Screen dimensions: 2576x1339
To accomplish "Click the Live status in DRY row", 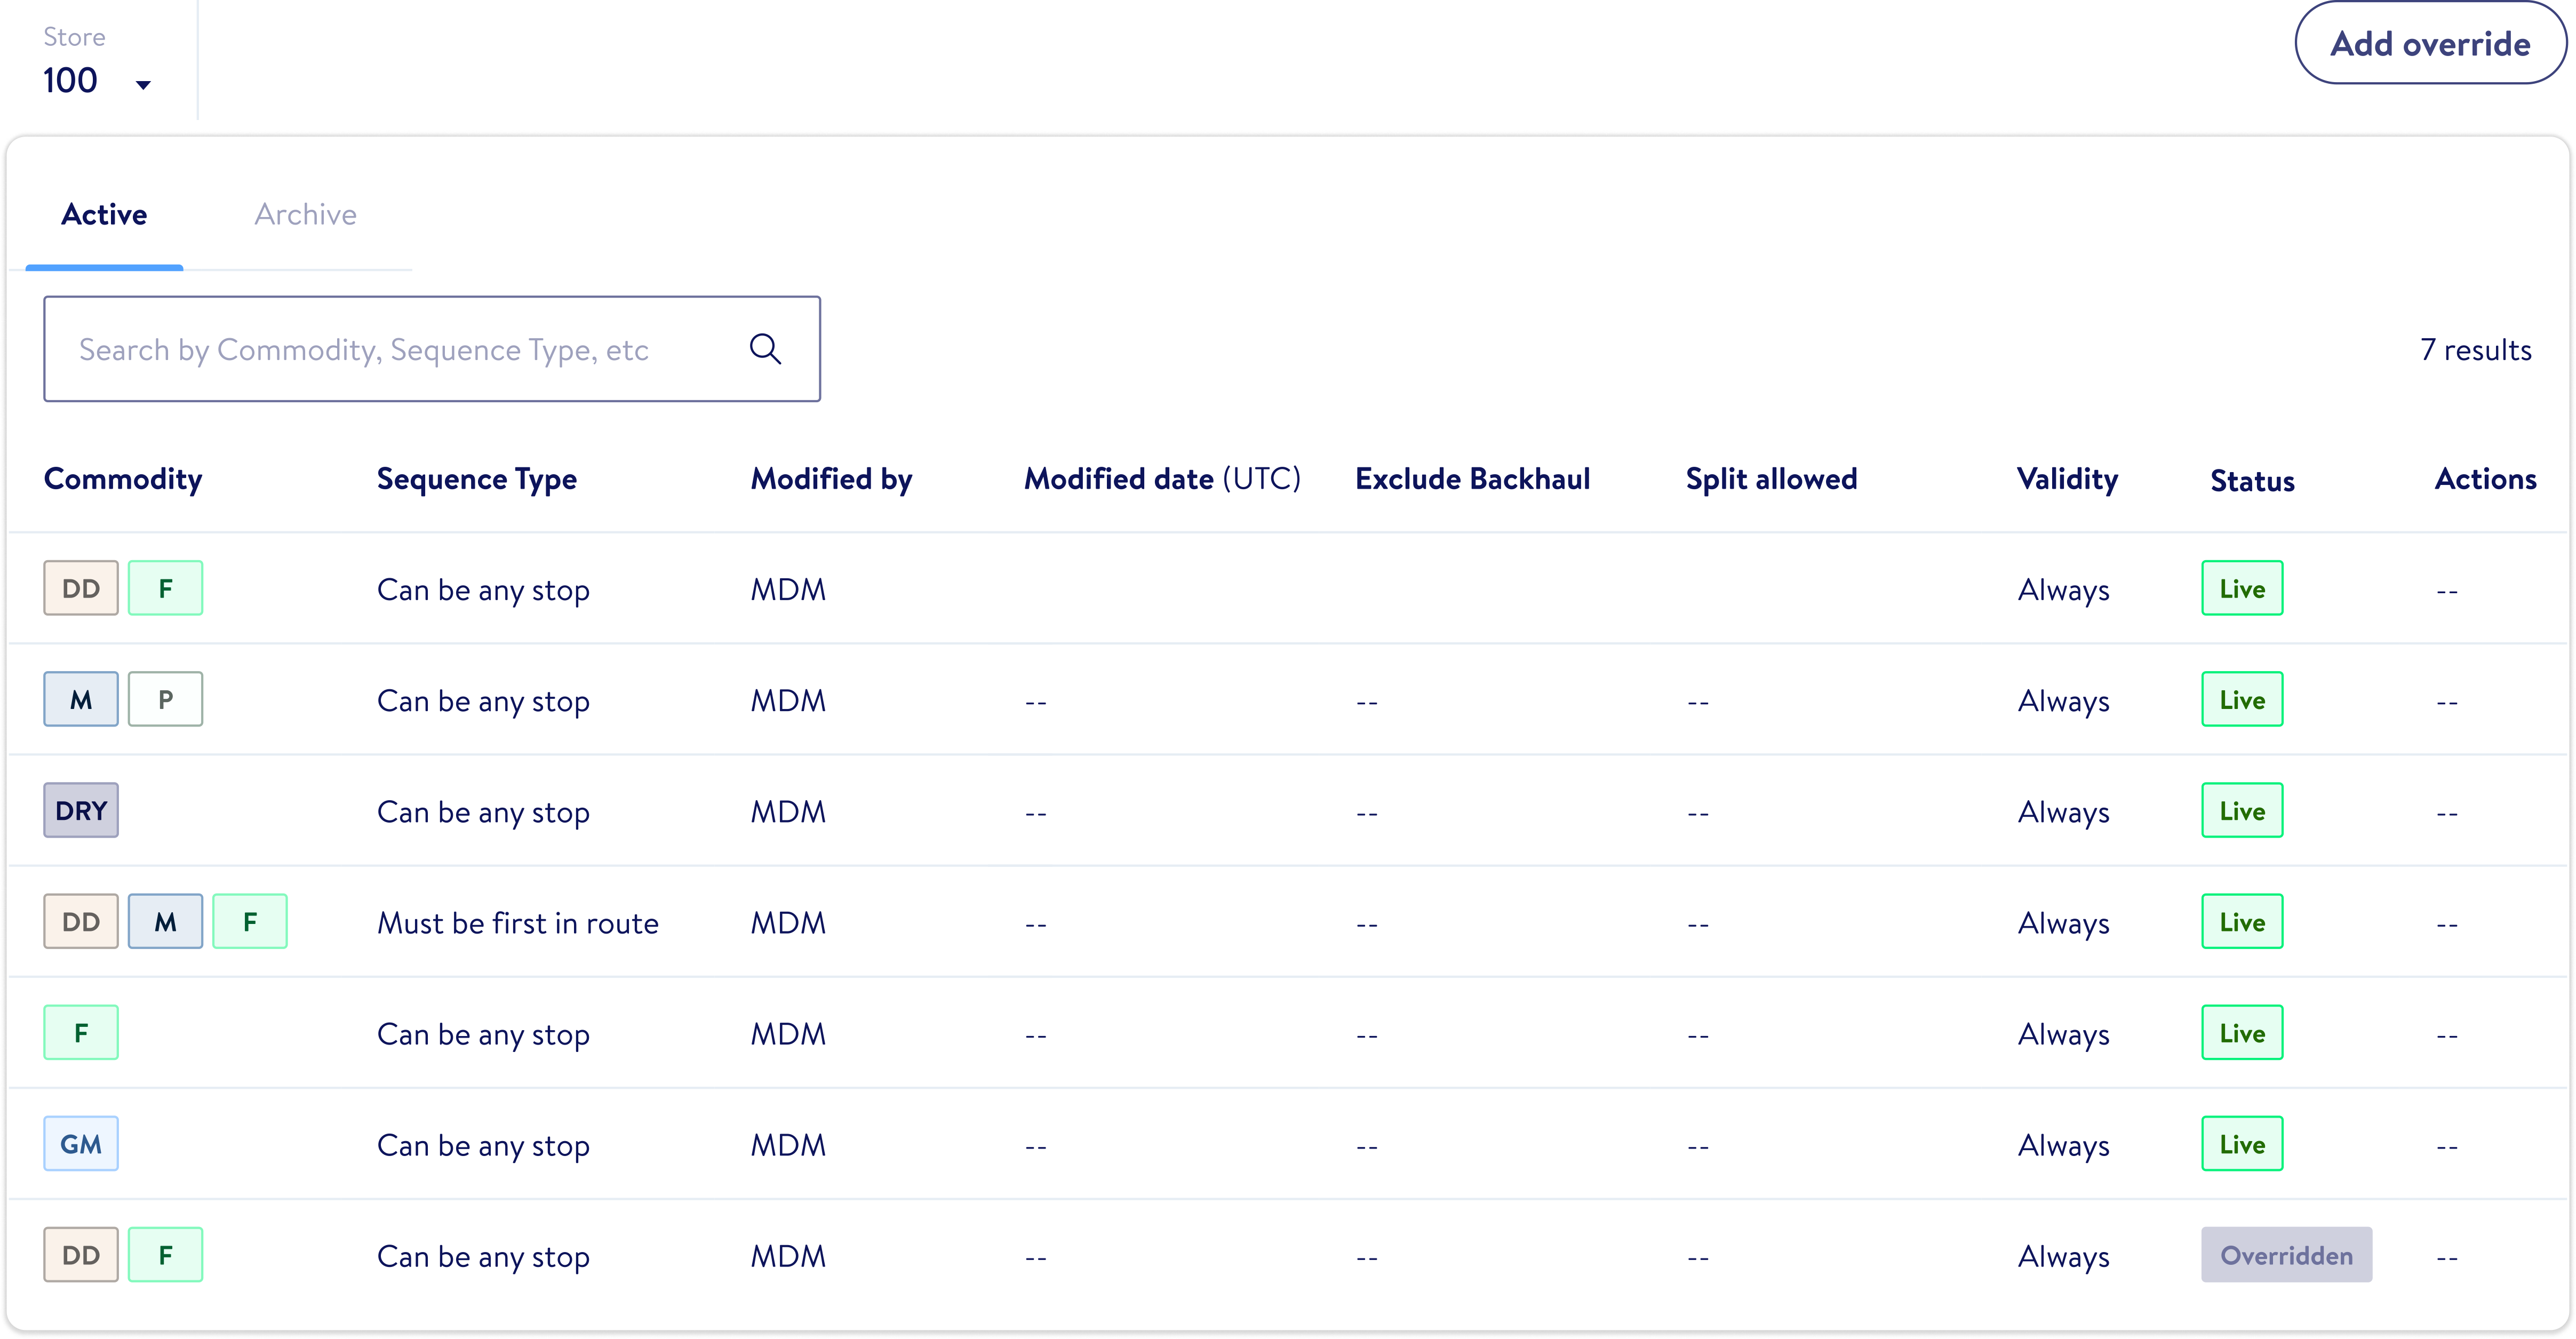I will 2242,810.
